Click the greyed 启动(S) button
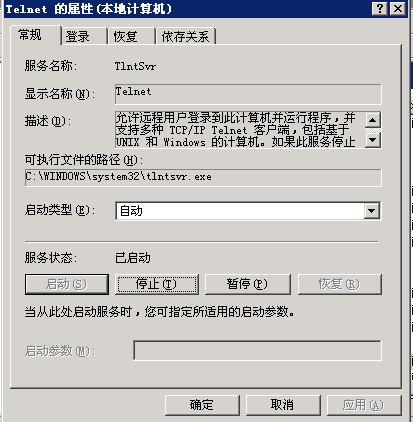The width and height of the screenshot is (413, 422). click(x=67, y=284)
